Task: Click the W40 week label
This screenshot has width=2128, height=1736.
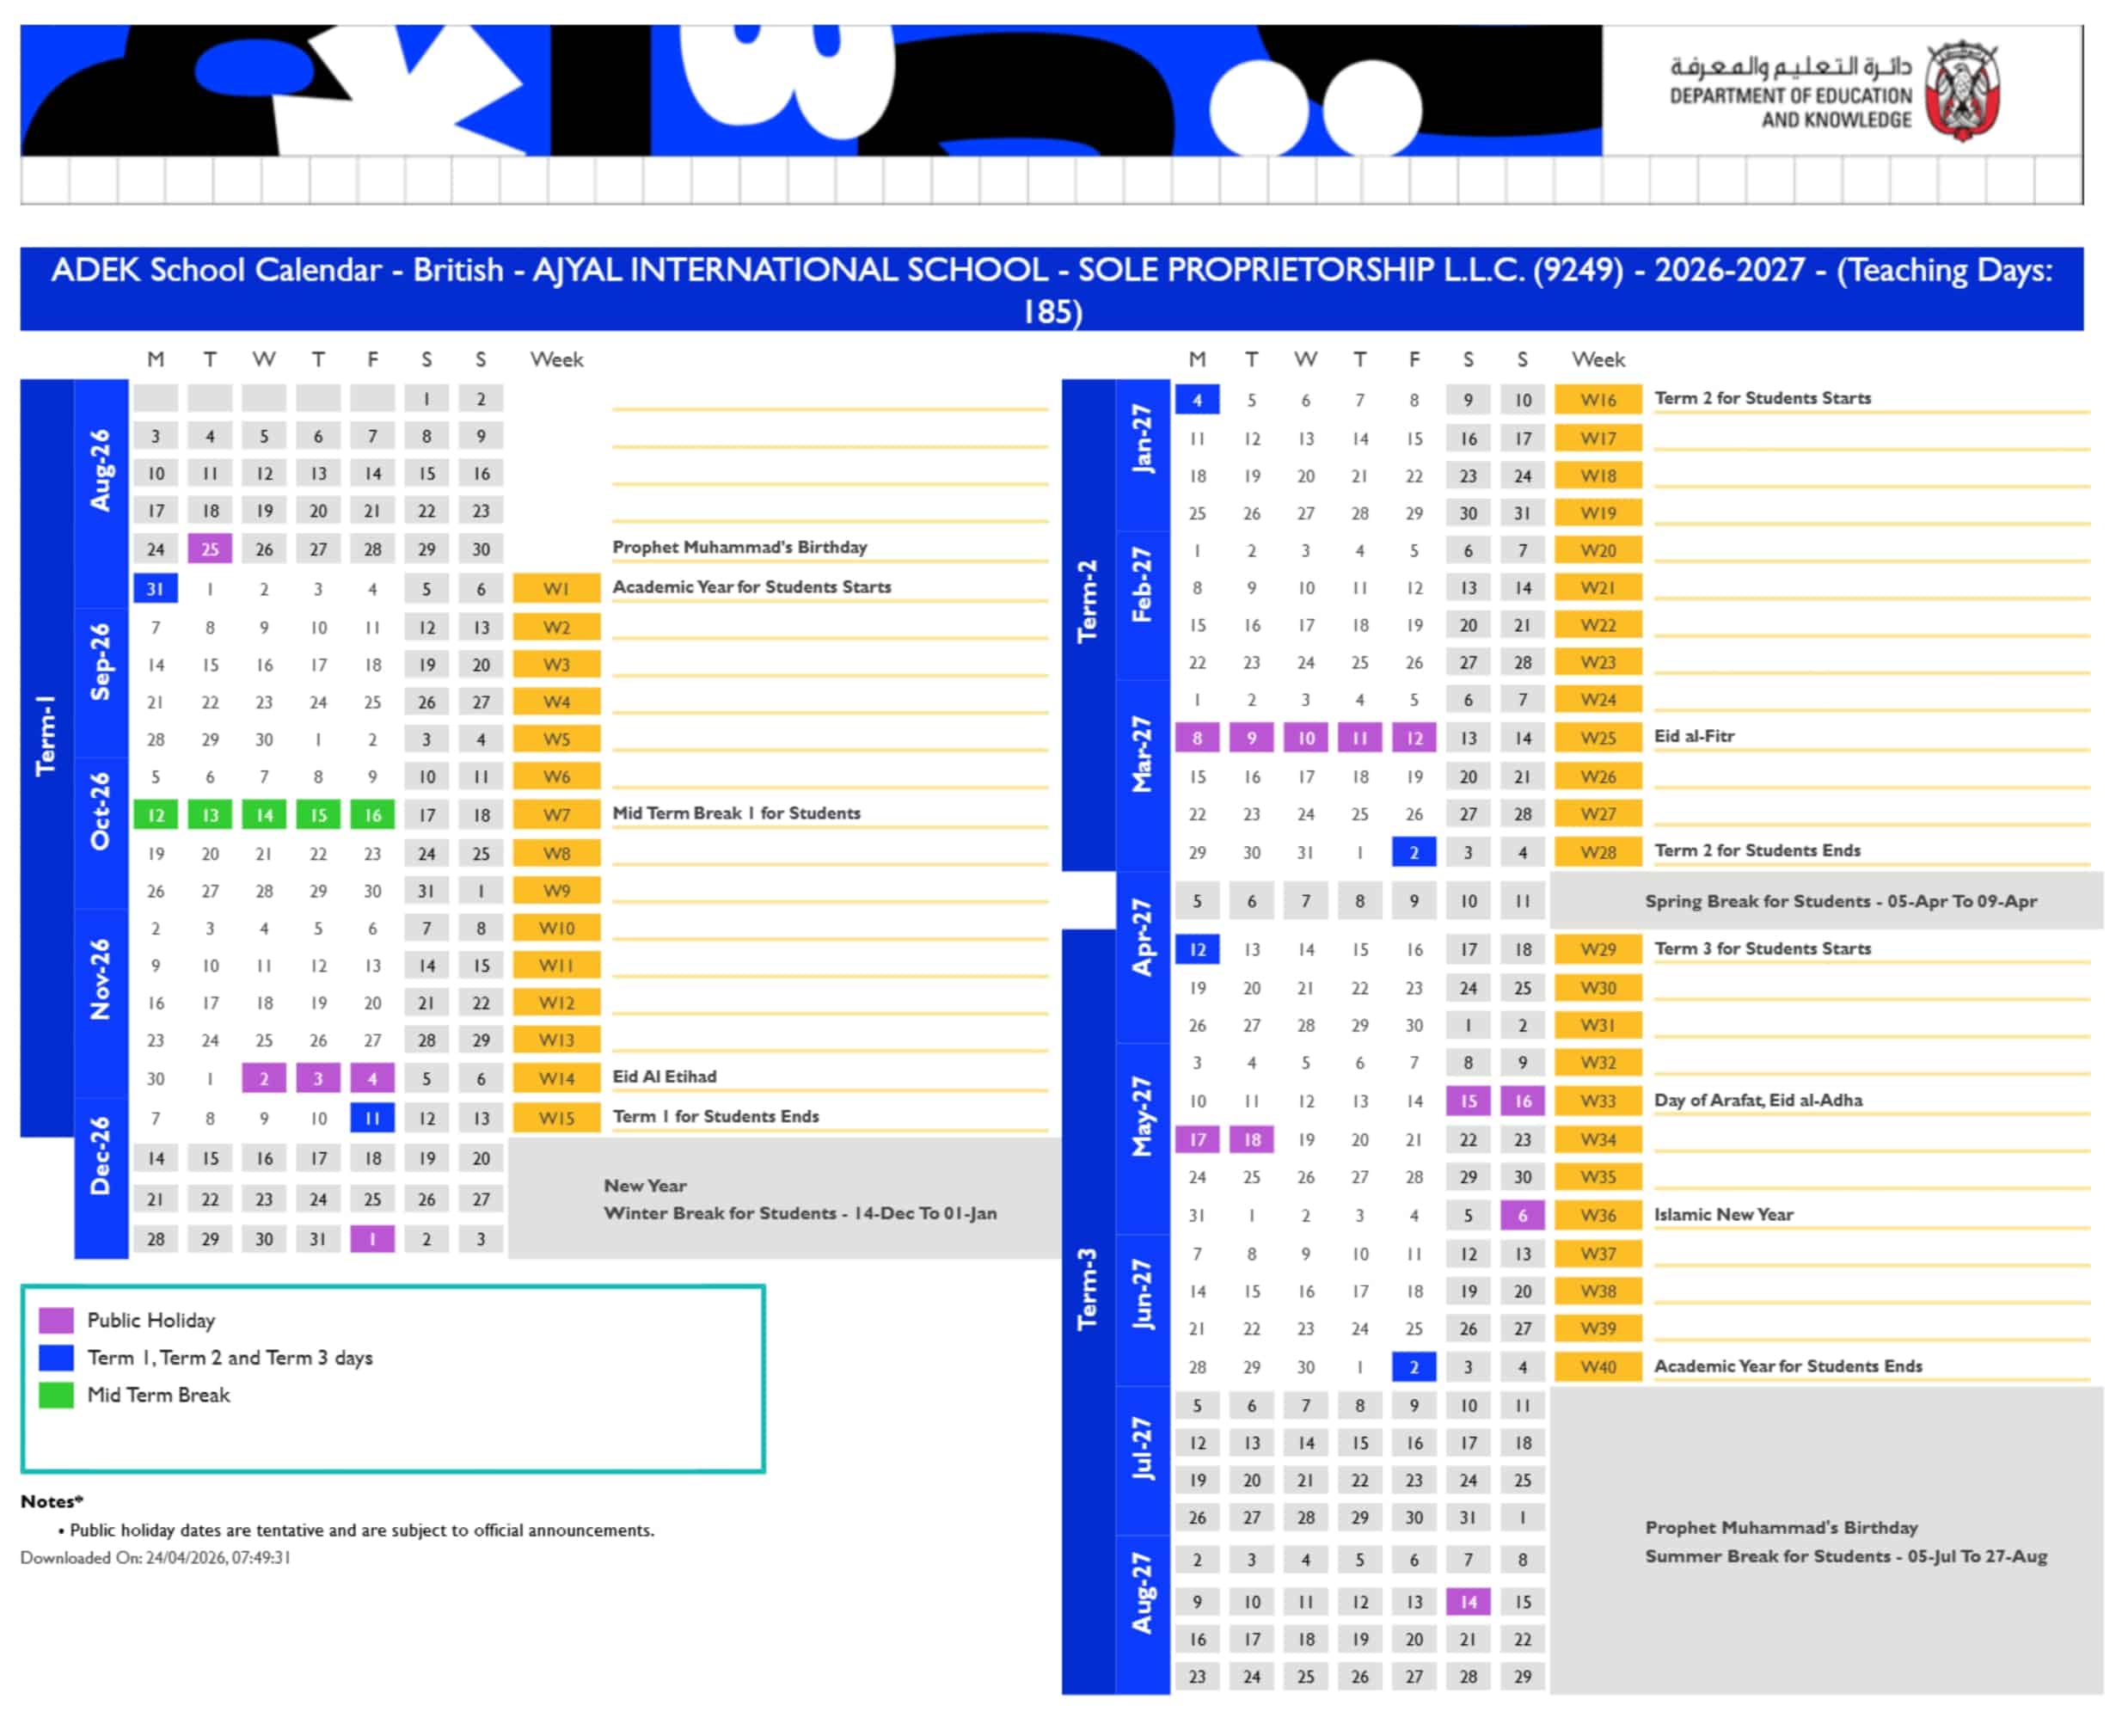Action: 1598,1367
